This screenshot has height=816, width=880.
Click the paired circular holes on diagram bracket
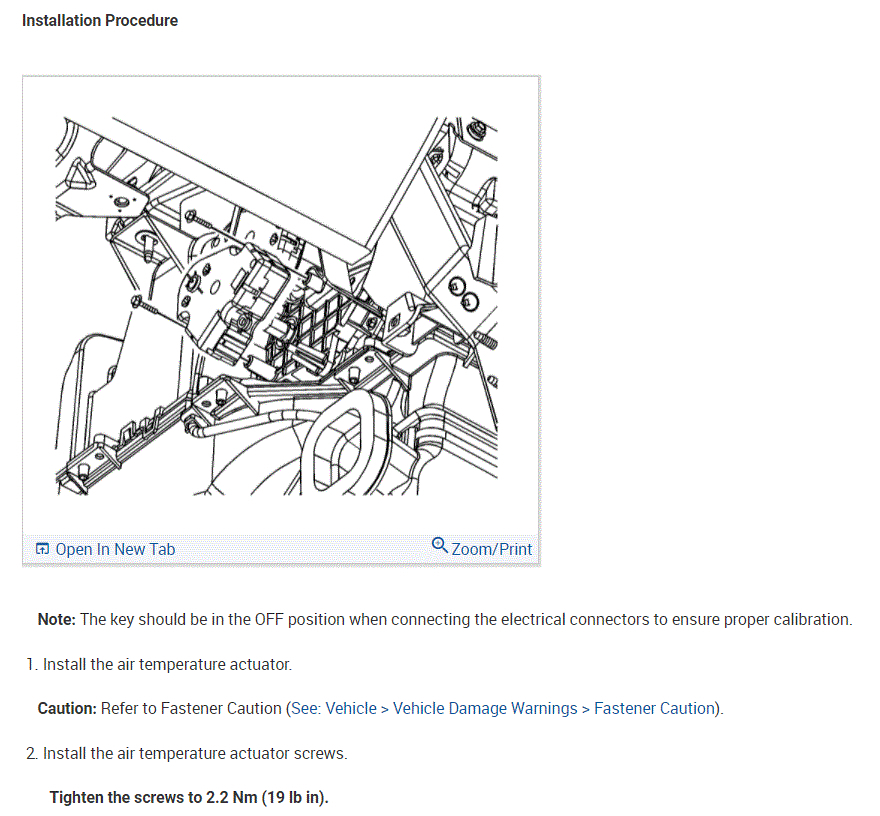464,294
